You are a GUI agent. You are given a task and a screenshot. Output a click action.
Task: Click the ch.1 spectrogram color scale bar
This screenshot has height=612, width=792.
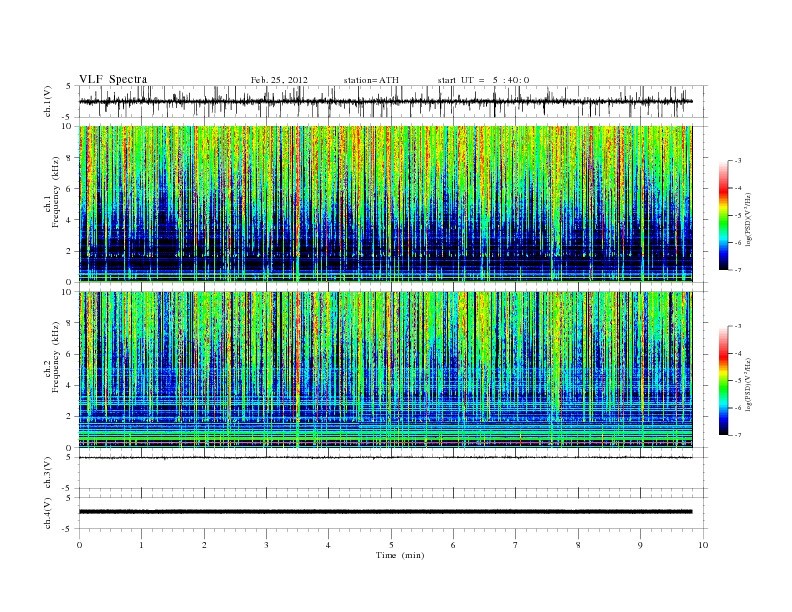(724, 216)
